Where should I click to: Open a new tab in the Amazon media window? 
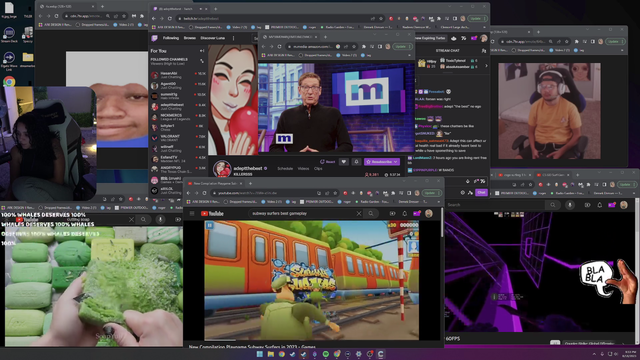coord(325,37)
